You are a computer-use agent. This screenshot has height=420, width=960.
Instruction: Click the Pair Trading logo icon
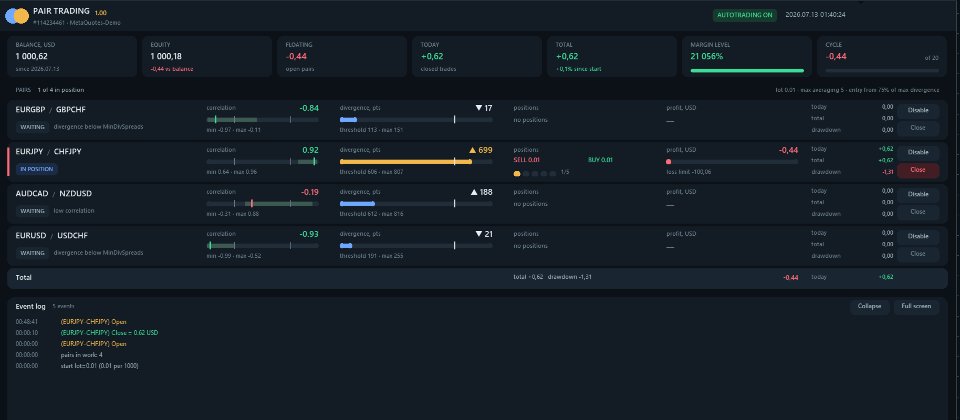tap(17, 16)
